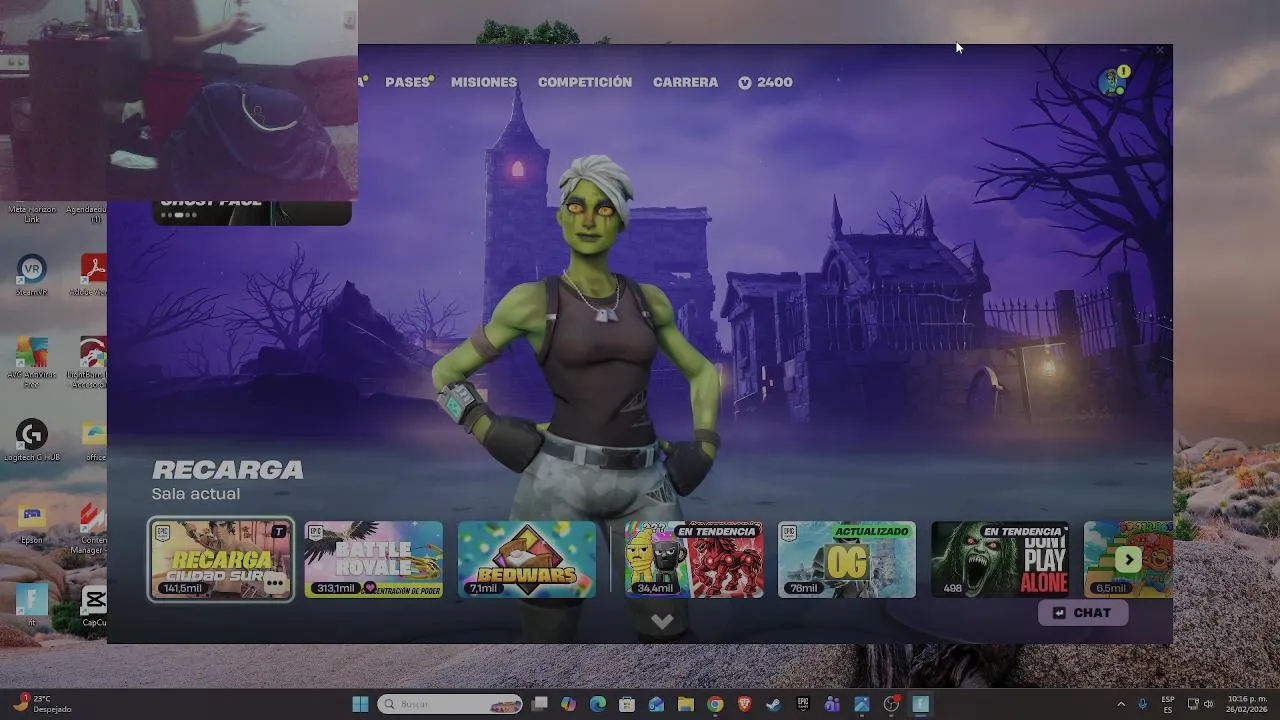Open the 2400 V-Bucks balance
1280x720 pixels.
766,82
